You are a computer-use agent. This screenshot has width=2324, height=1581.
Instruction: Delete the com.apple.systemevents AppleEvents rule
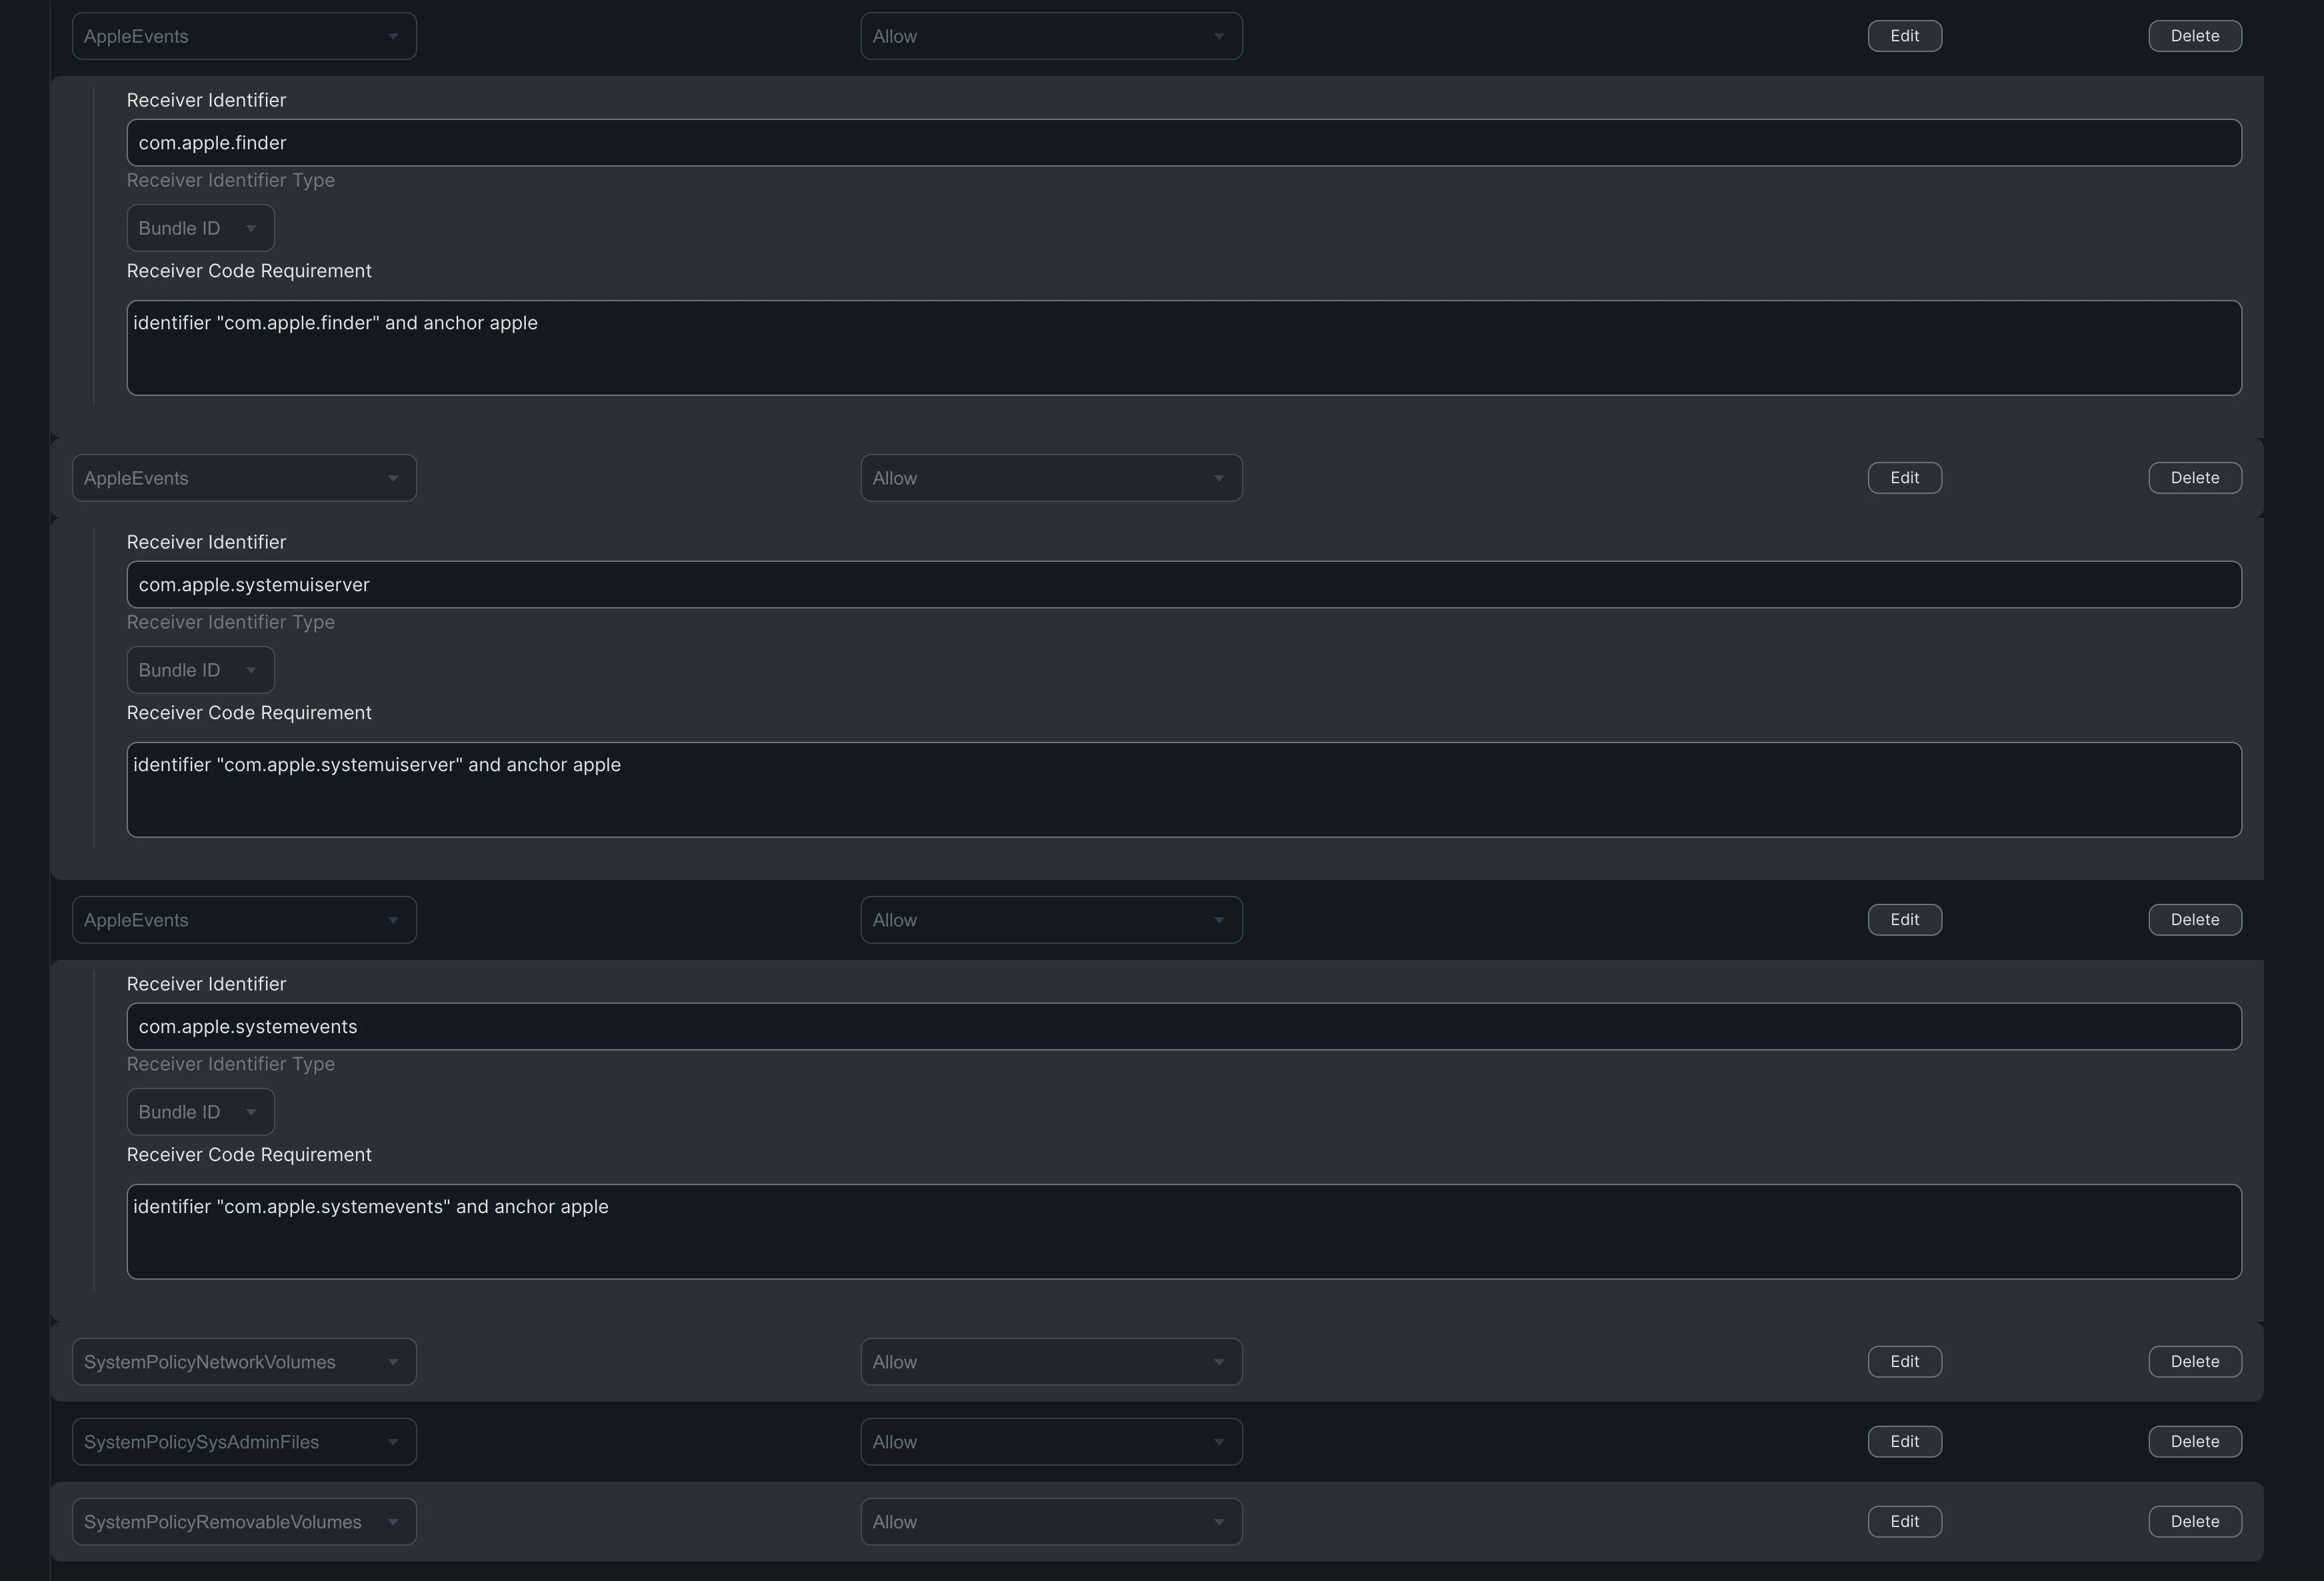click(x=2195, y=920)
